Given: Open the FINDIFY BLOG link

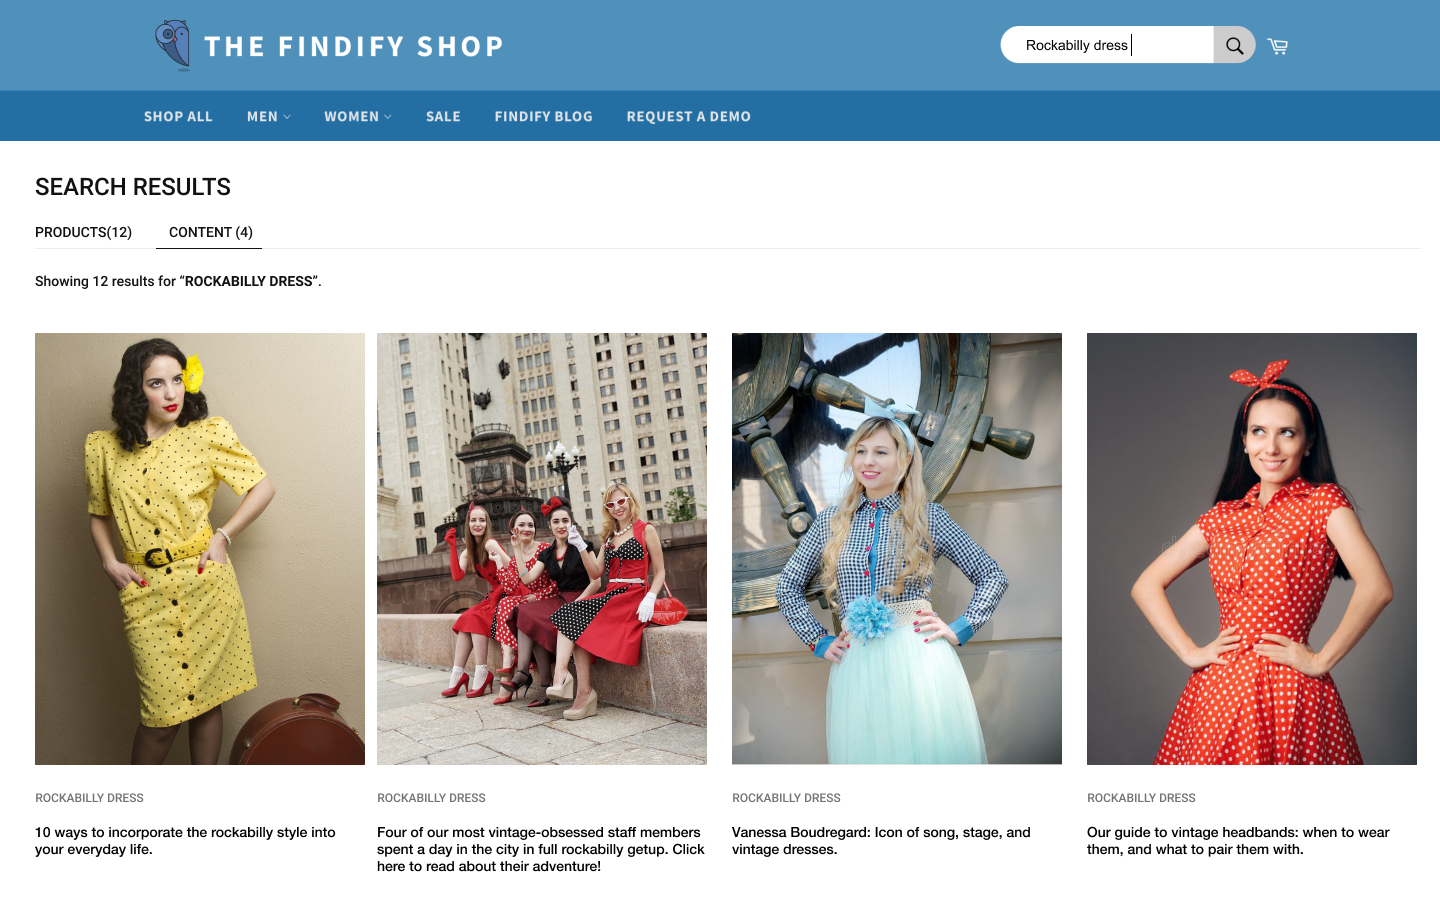Looking at the screenshot, I should pos(543,116).
